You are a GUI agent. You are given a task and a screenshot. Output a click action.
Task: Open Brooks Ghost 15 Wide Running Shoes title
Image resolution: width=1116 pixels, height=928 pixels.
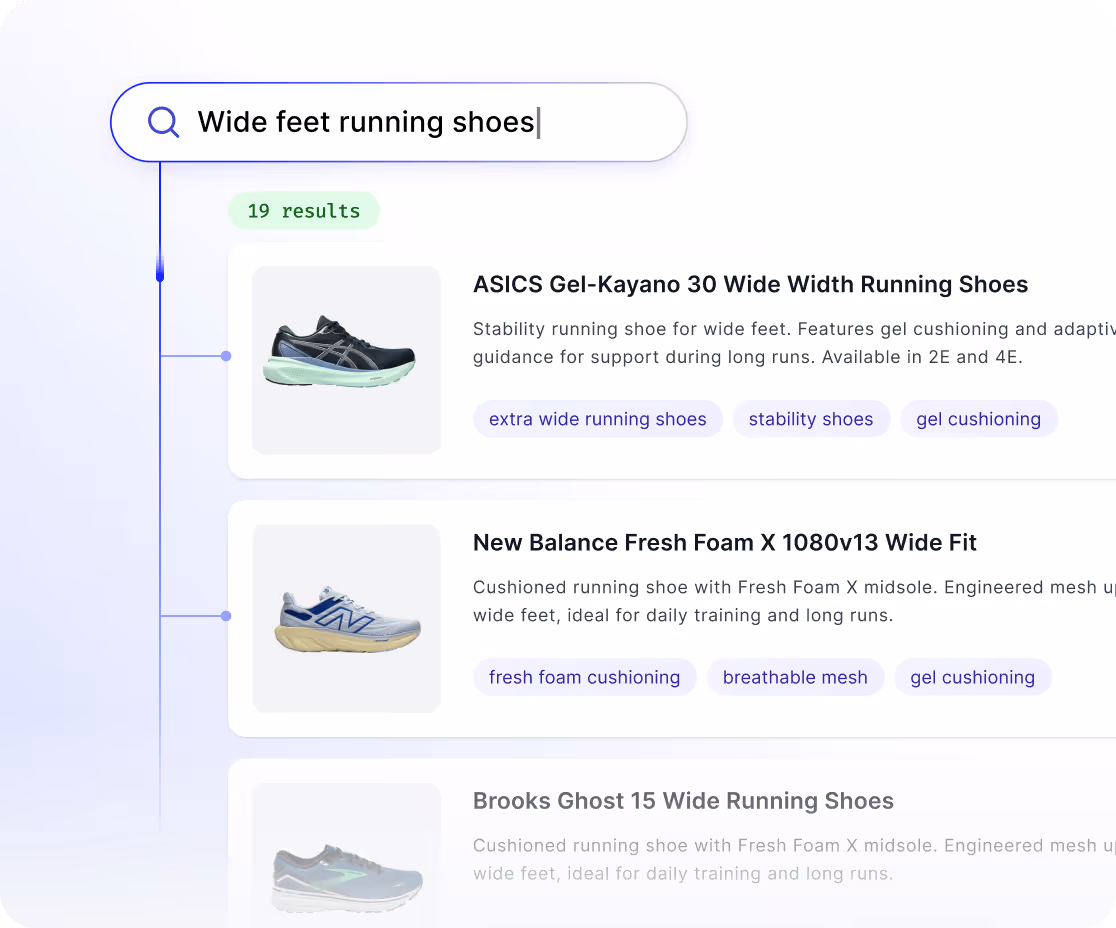tap(683, 801)
